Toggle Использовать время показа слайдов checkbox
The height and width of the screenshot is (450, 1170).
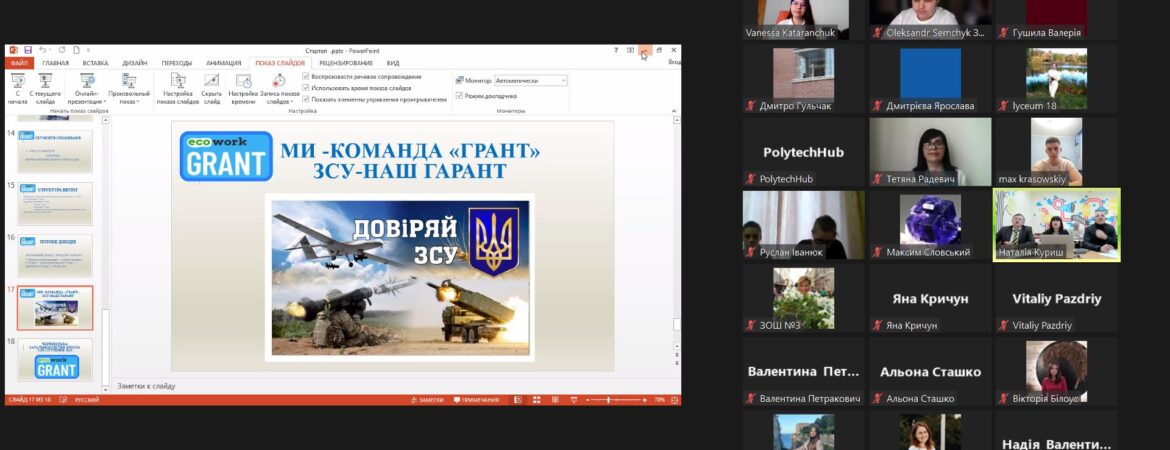tap(306, 87)
